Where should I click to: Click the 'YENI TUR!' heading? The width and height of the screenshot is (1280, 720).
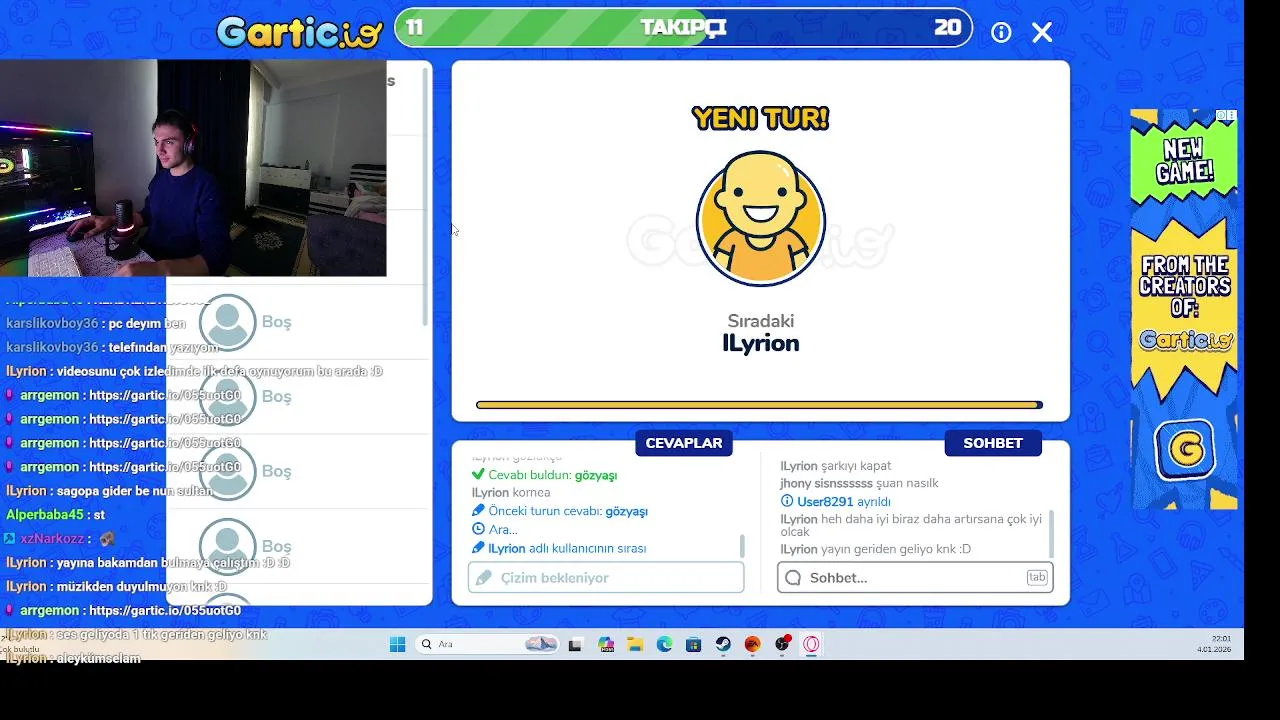(x=760, y=119)
